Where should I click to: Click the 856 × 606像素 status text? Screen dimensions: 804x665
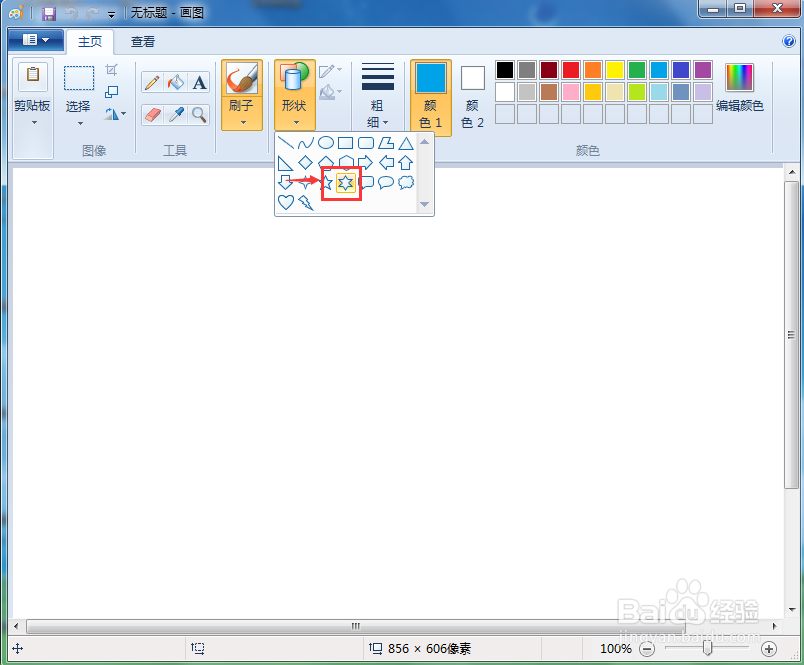point(429,649)
